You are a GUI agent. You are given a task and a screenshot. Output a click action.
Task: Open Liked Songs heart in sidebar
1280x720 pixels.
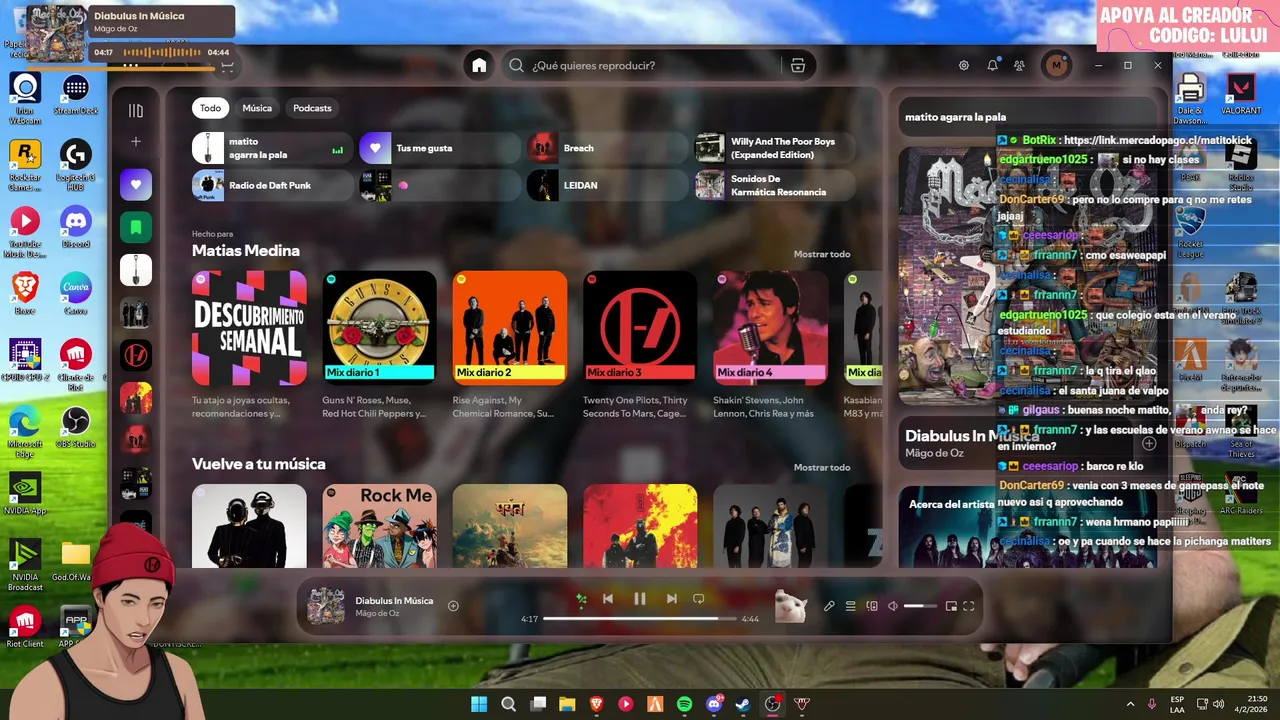coord(136,184)
